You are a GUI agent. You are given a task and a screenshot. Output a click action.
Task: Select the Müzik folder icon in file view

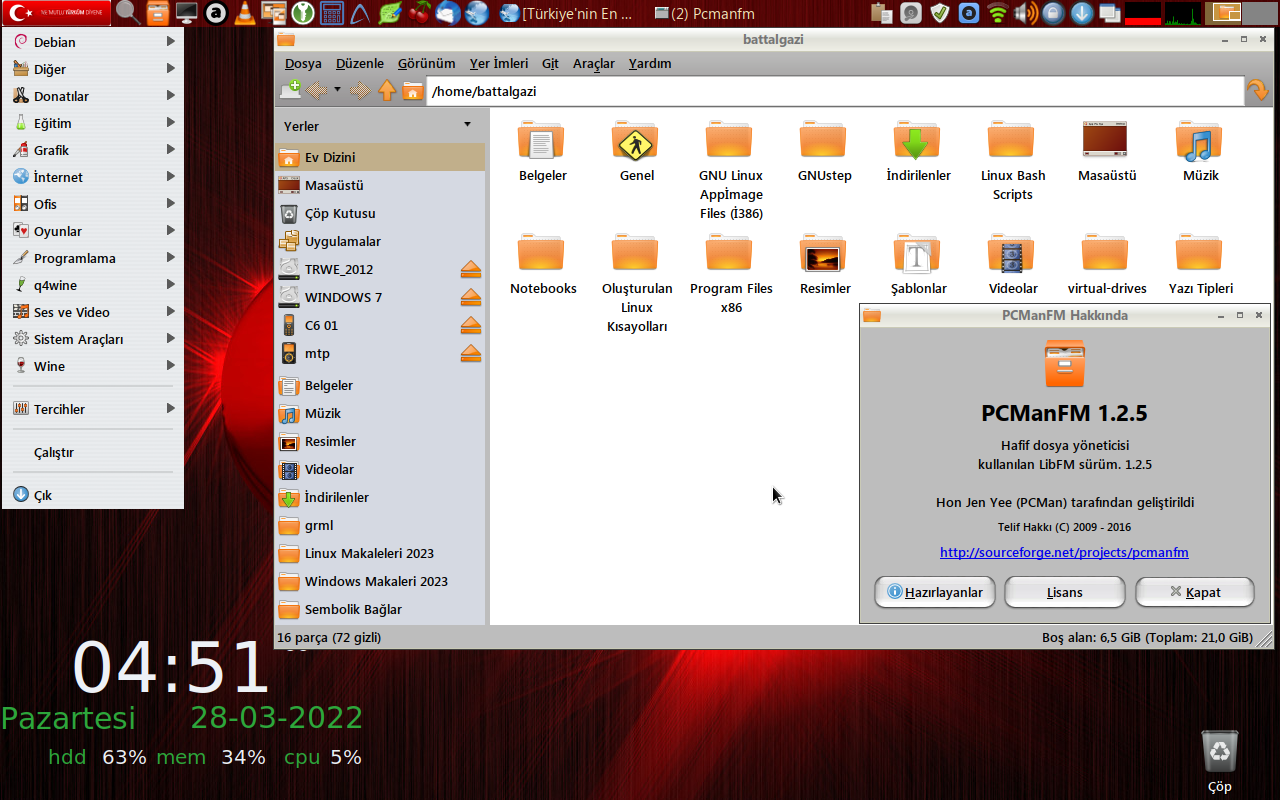click(1200, 142)
